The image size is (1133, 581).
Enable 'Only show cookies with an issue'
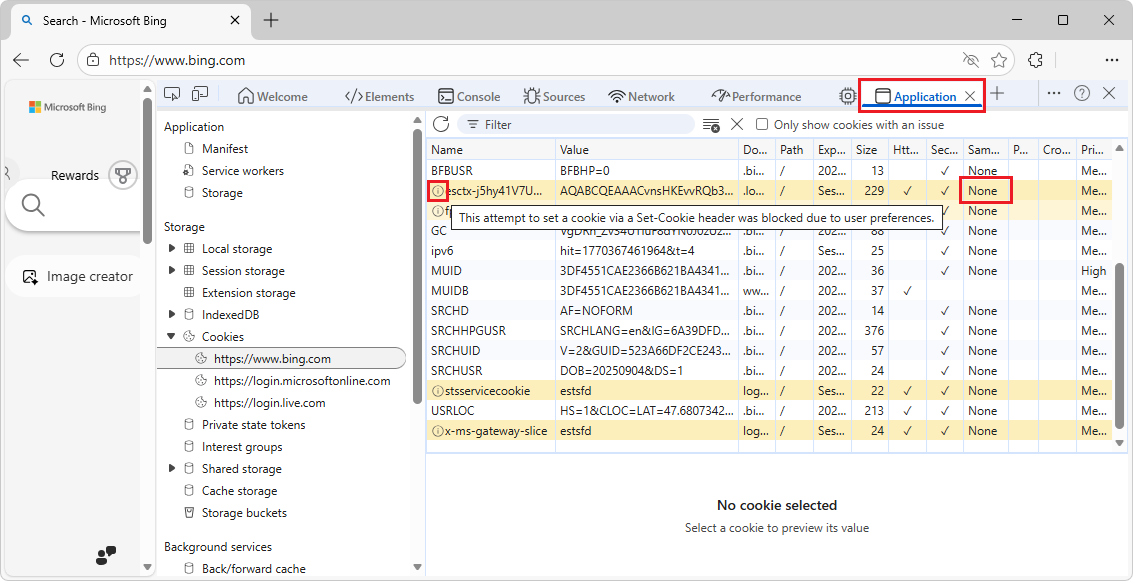click(762, 124)
